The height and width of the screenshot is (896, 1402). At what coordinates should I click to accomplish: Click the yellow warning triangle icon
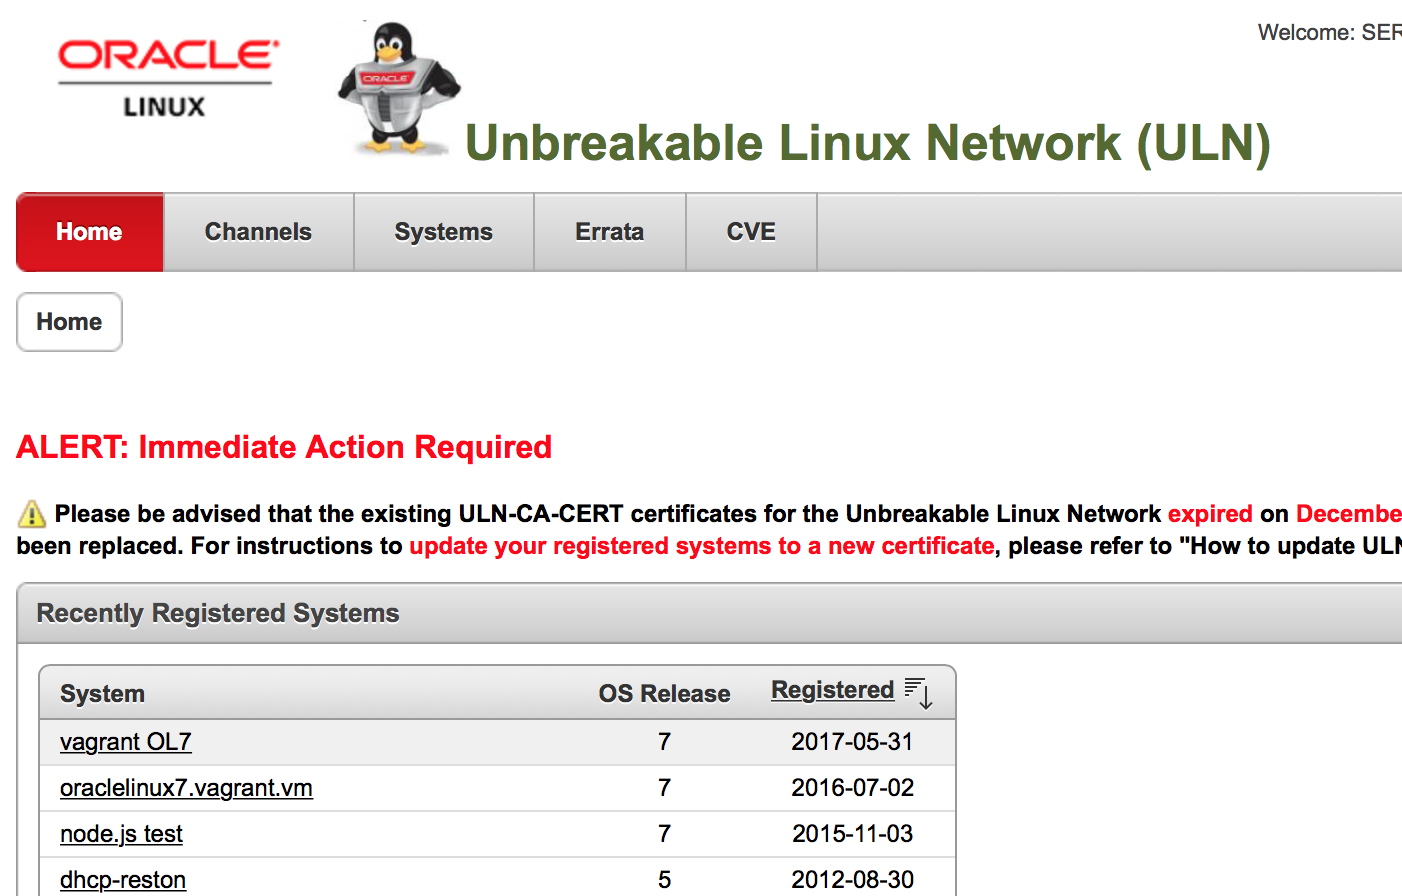point(32,514)
